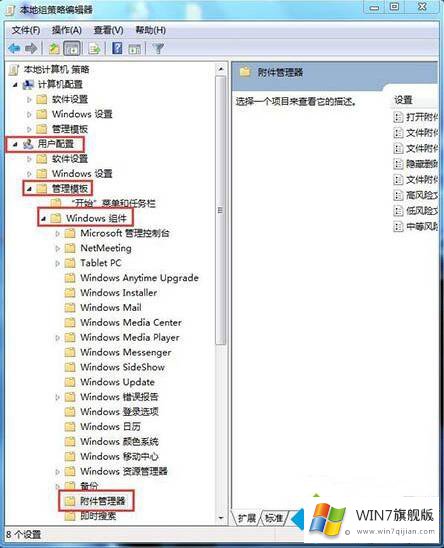Open the 文件(F) menu

coord(26,30)
